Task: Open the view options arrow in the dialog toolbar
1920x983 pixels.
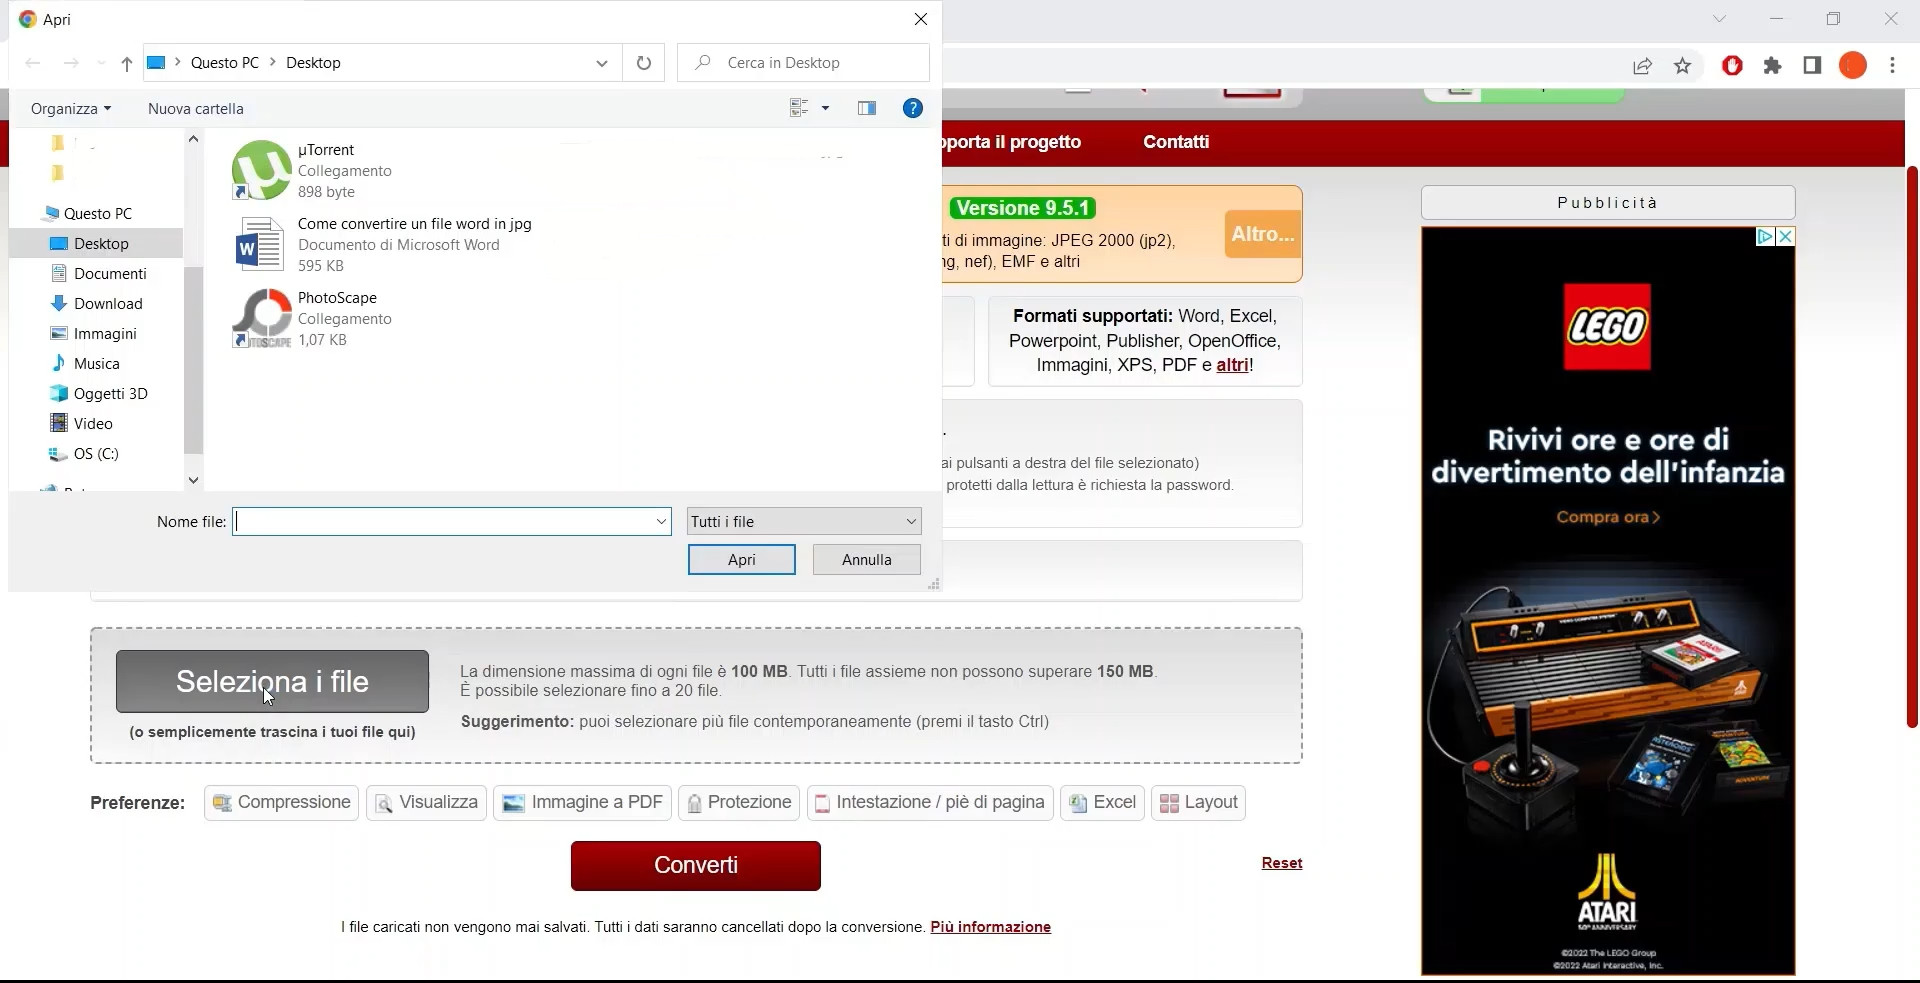Action: tap(826, 108)
